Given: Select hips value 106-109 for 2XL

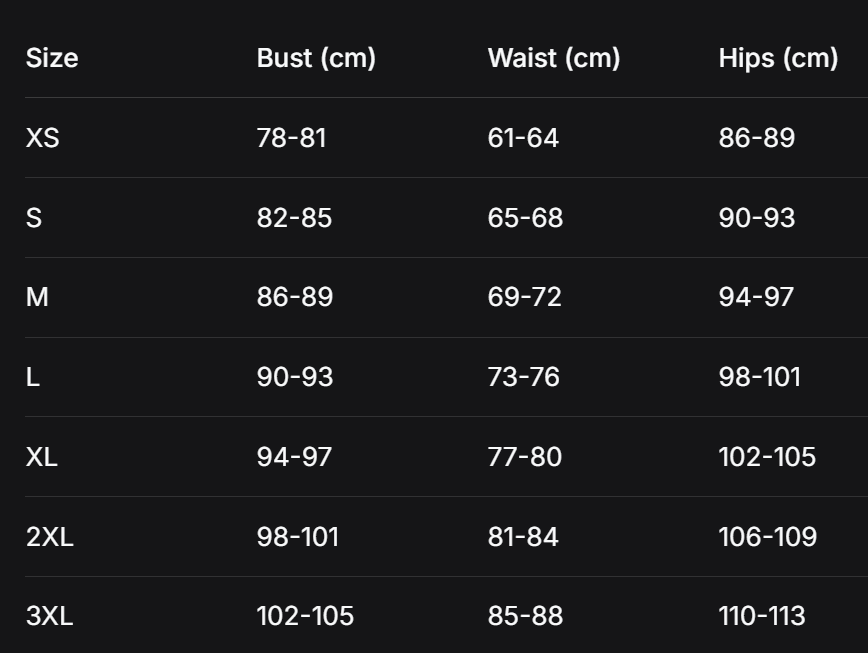Looking at the screenshot, I should click(x=767, y=537).
